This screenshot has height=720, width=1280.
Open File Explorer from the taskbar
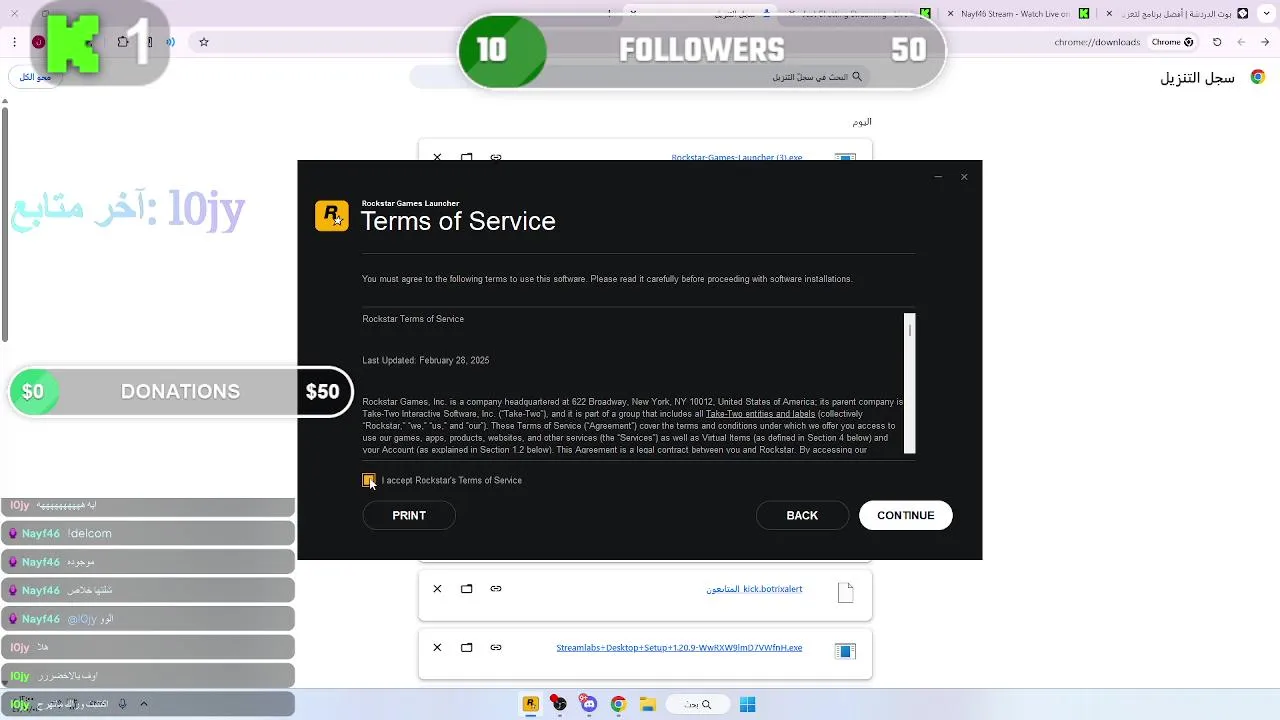point(647,704)
